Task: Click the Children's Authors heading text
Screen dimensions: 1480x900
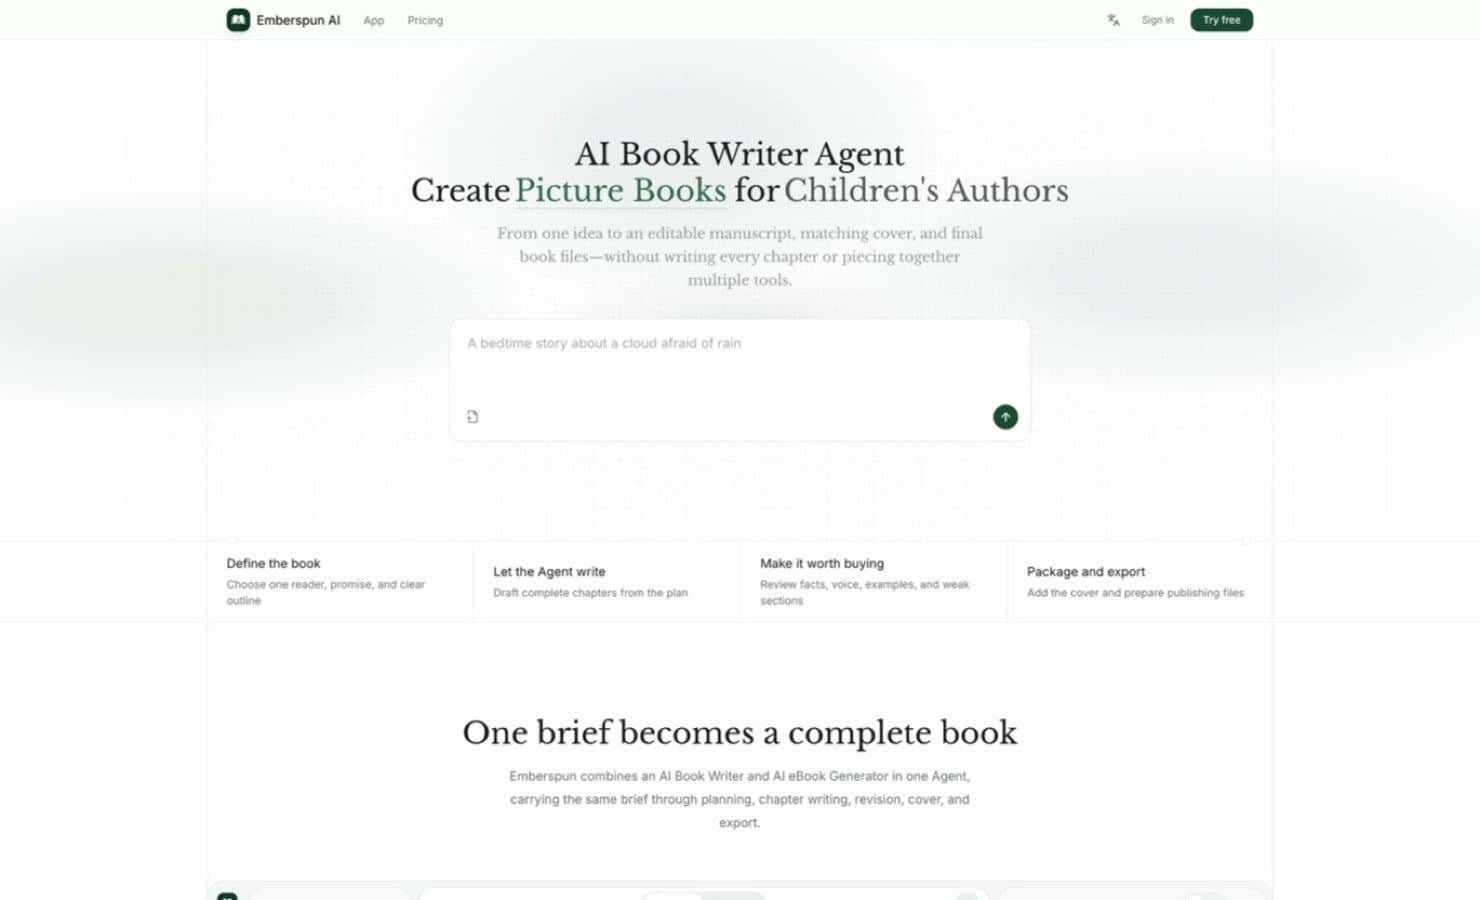Action: tap(926, 190)
